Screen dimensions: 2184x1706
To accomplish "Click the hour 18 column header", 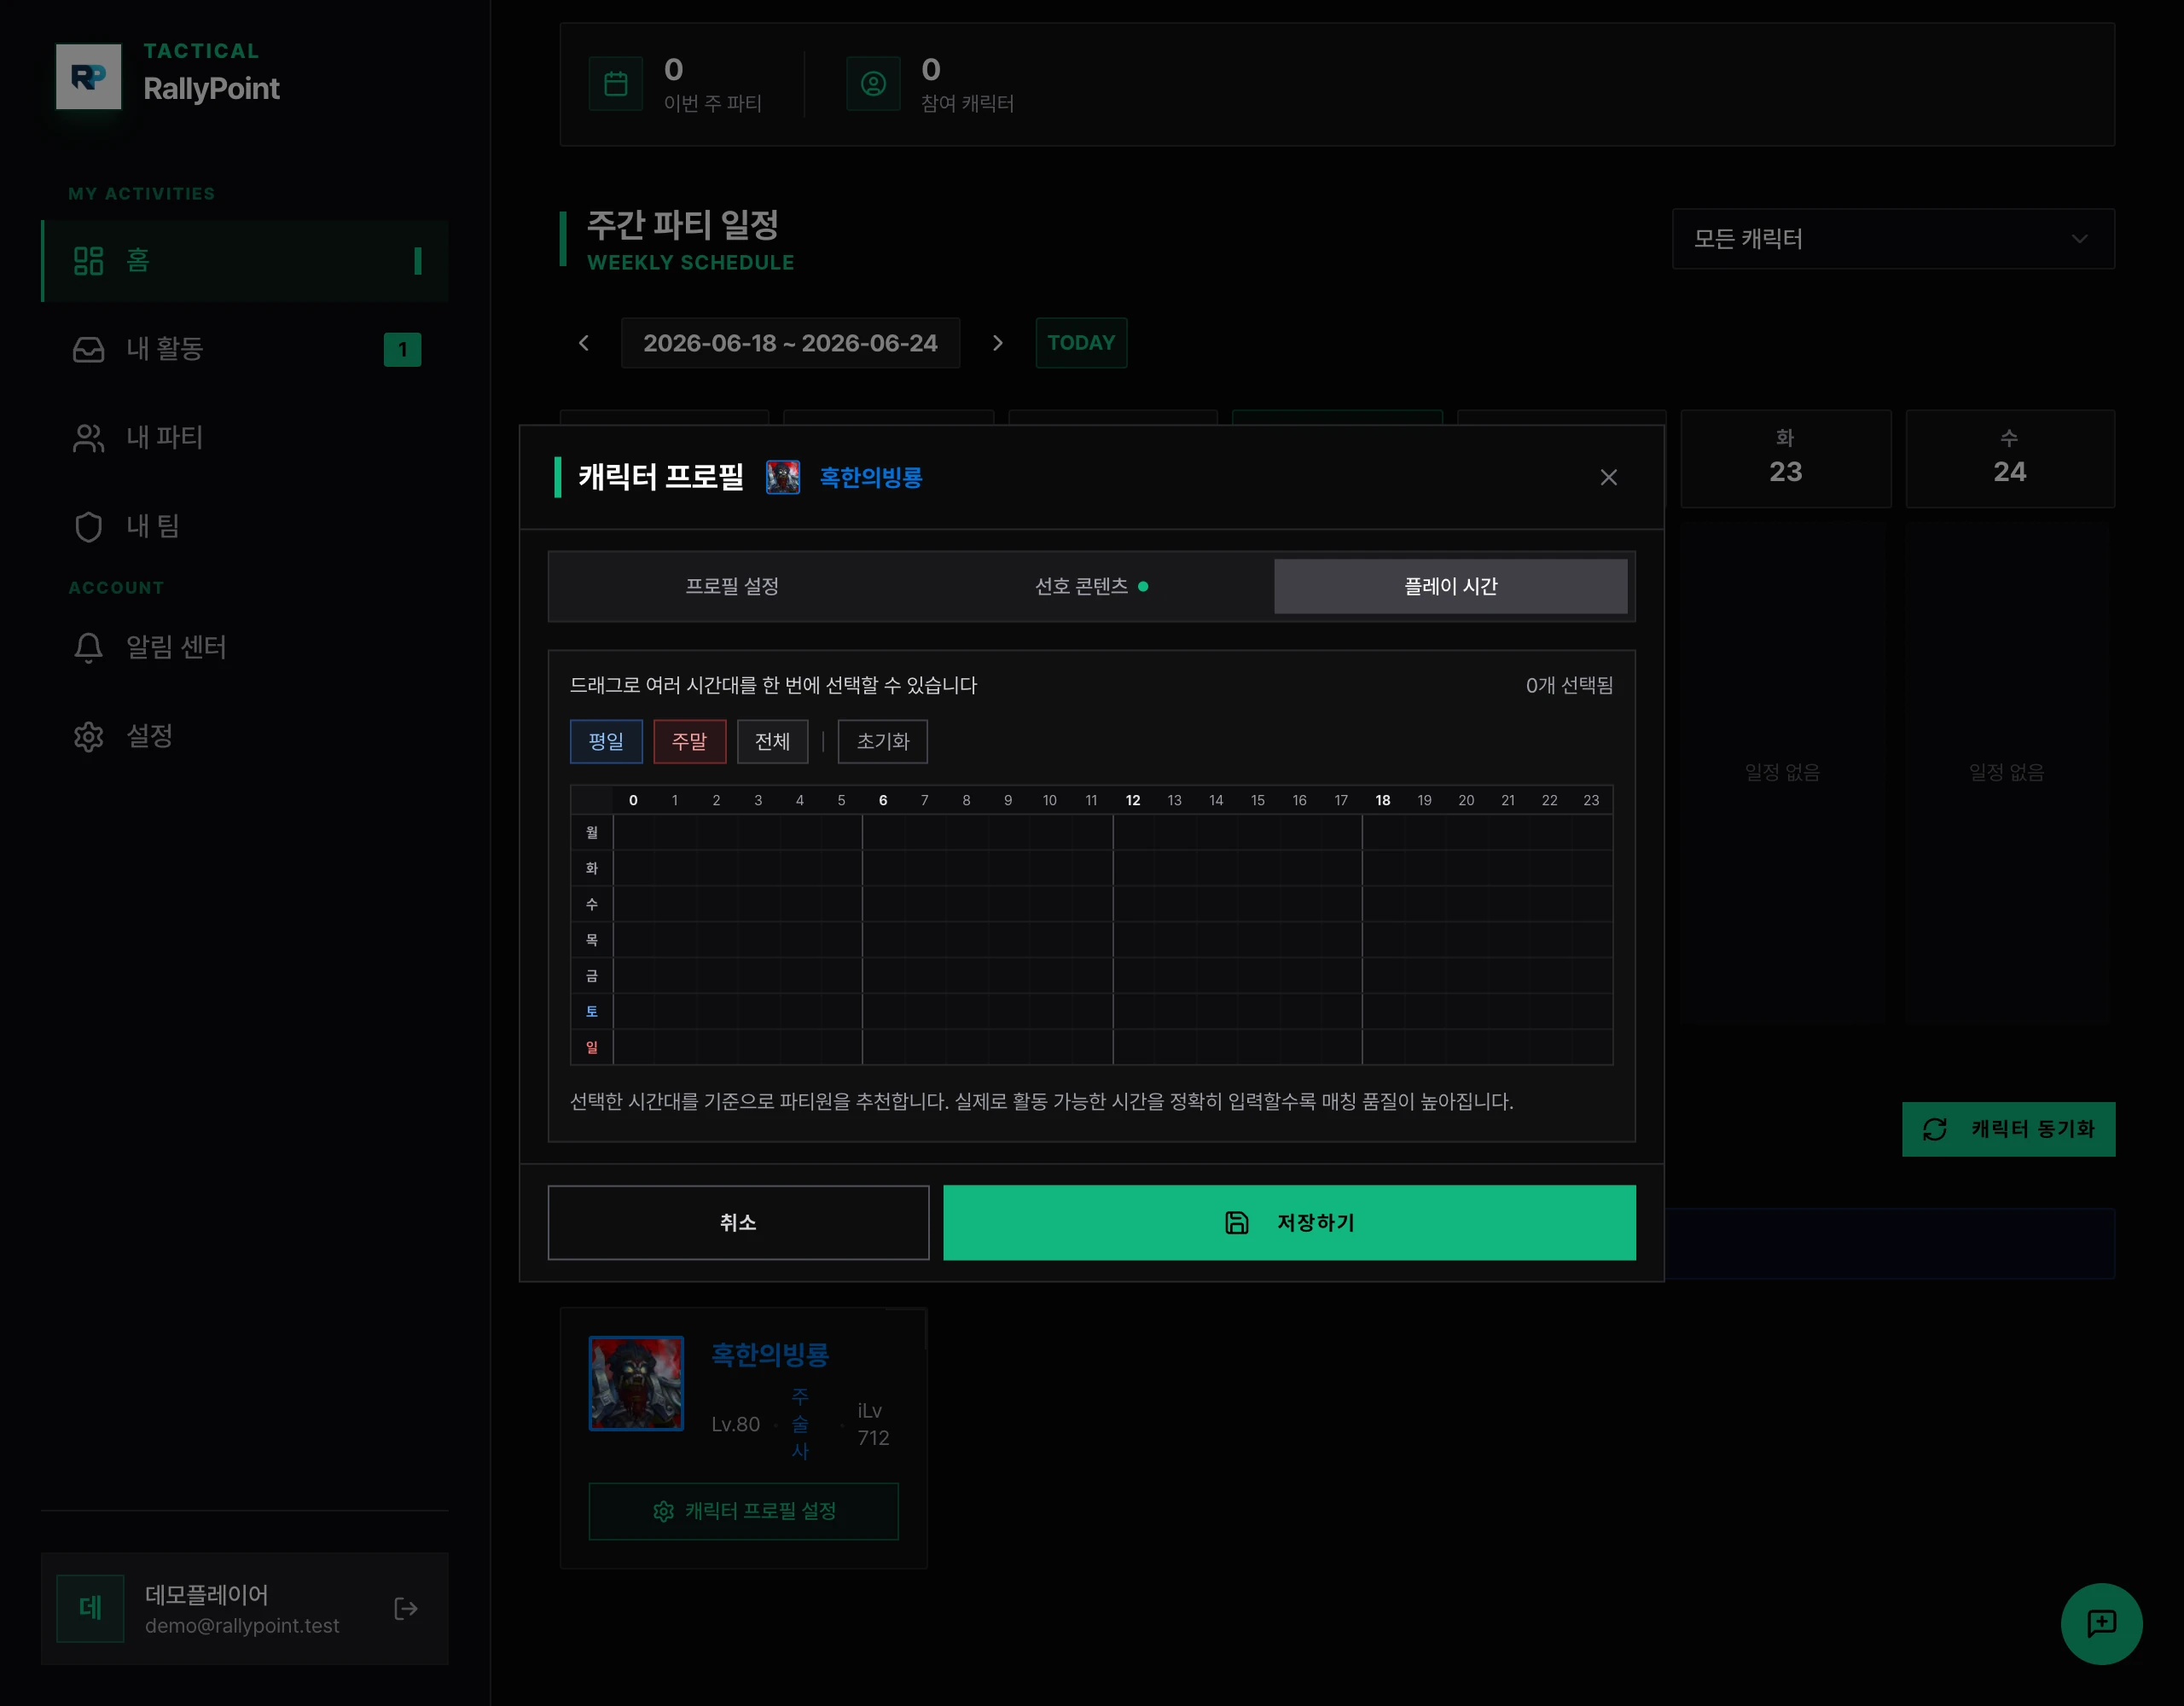I will click(x=1383, y=800).
